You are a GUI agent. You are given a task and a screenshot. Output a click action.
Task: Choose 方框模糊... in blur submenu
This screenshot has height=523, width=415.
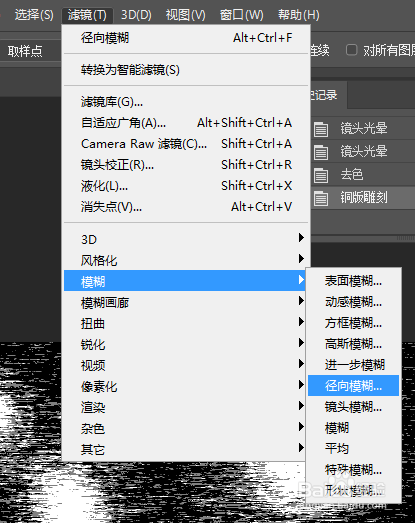[353, 323]
